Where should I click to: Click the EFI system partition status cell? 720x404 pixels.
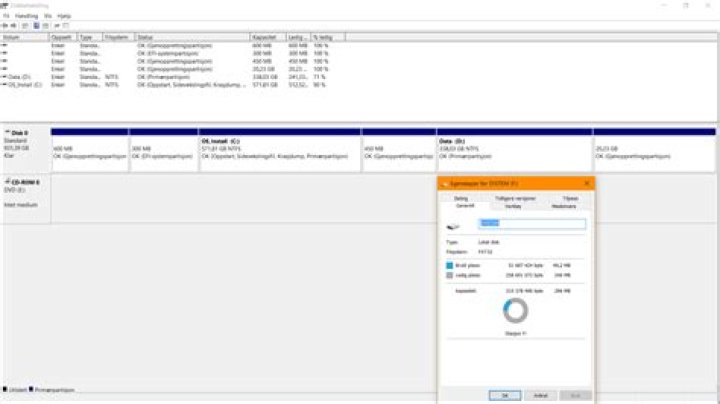[168, 53]
